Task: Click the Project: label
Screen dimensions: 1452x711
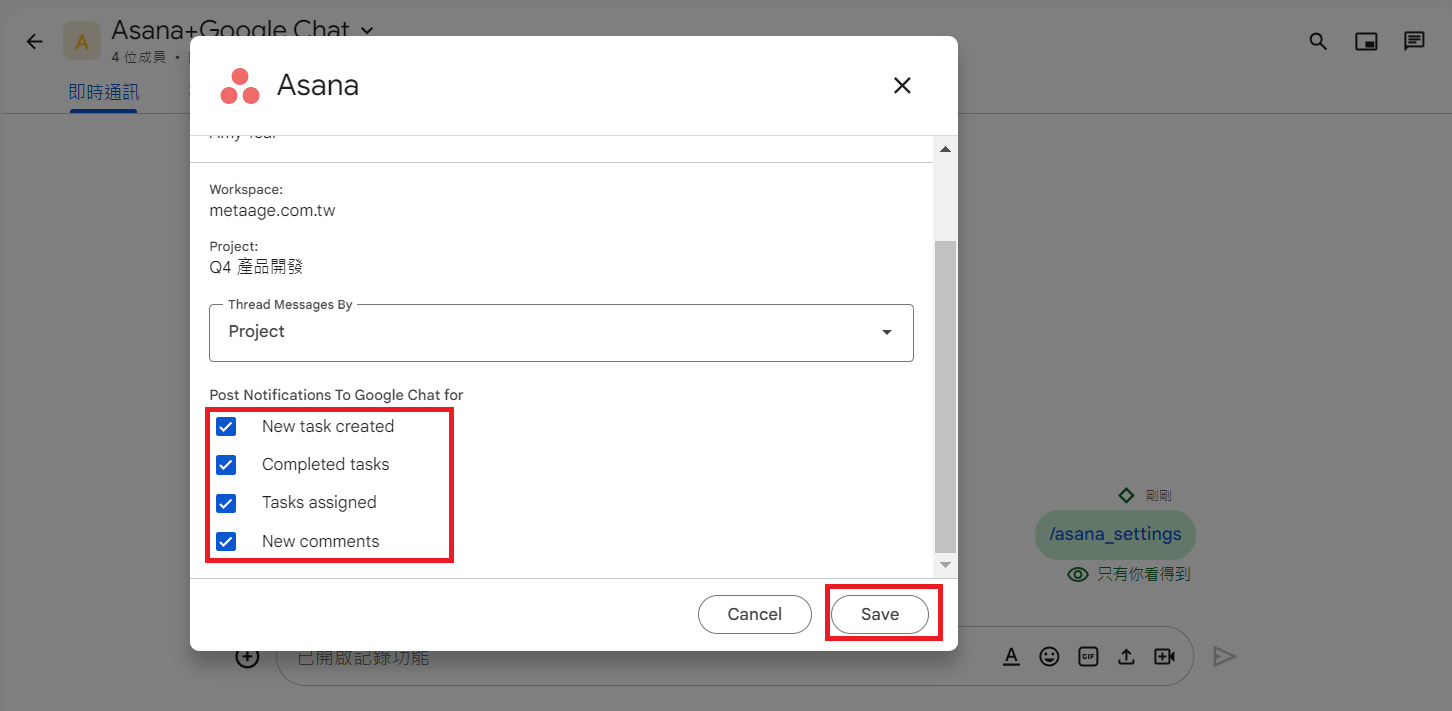Action: pos(234,246)
